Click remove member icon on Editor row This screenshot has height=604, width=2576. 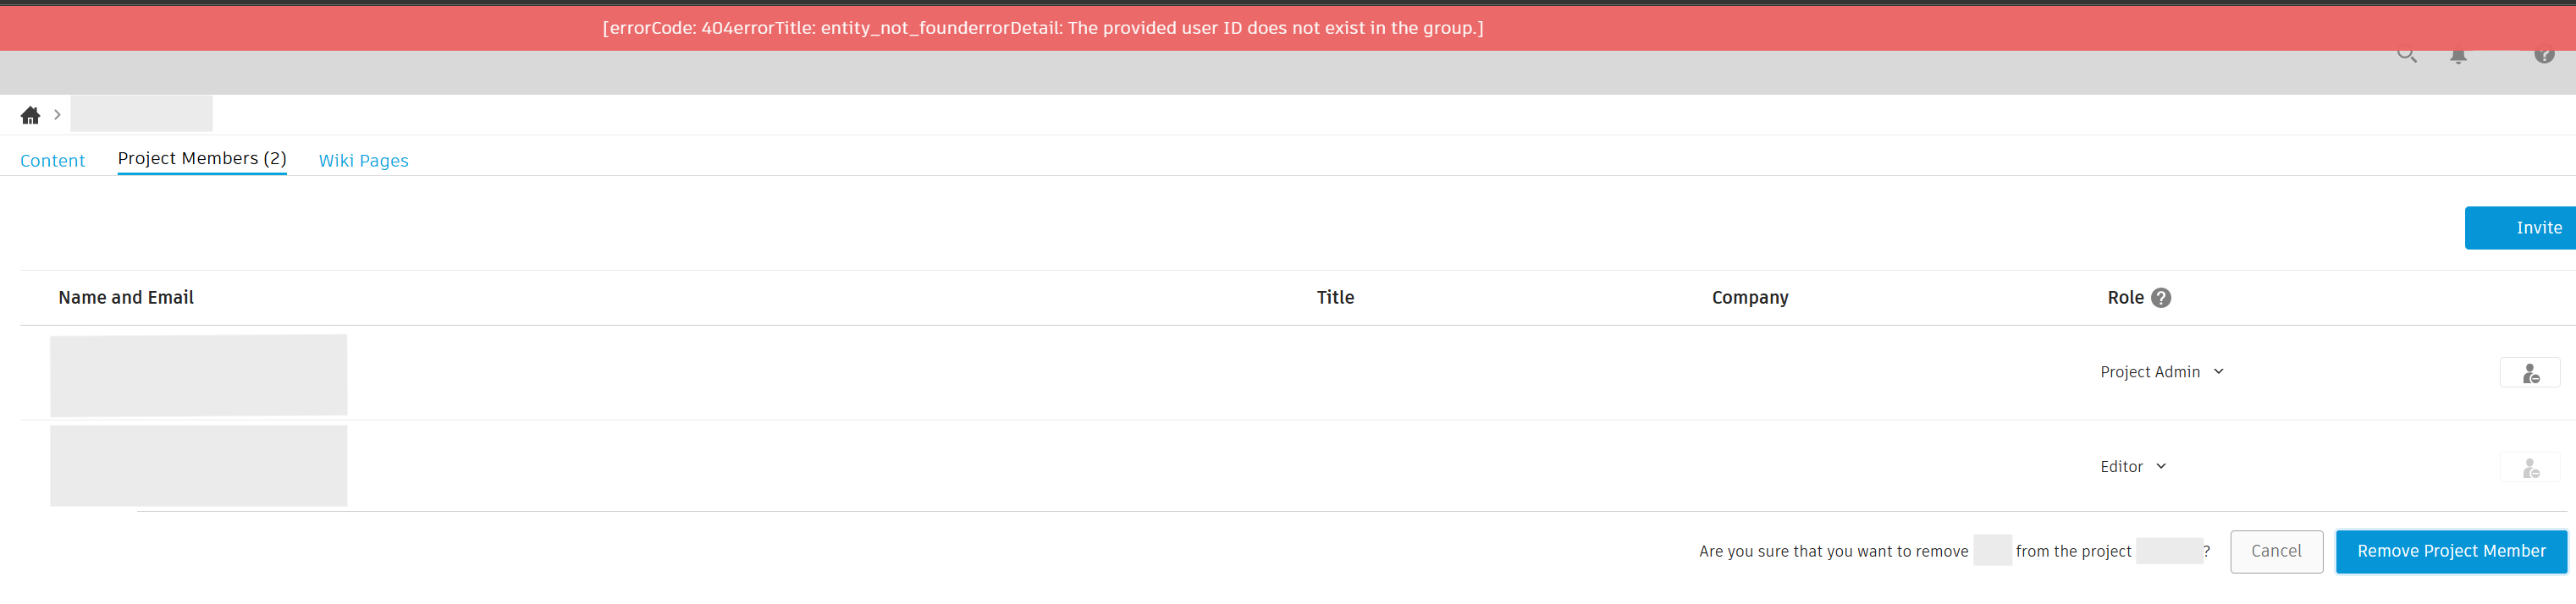[x=2530, y=467]
